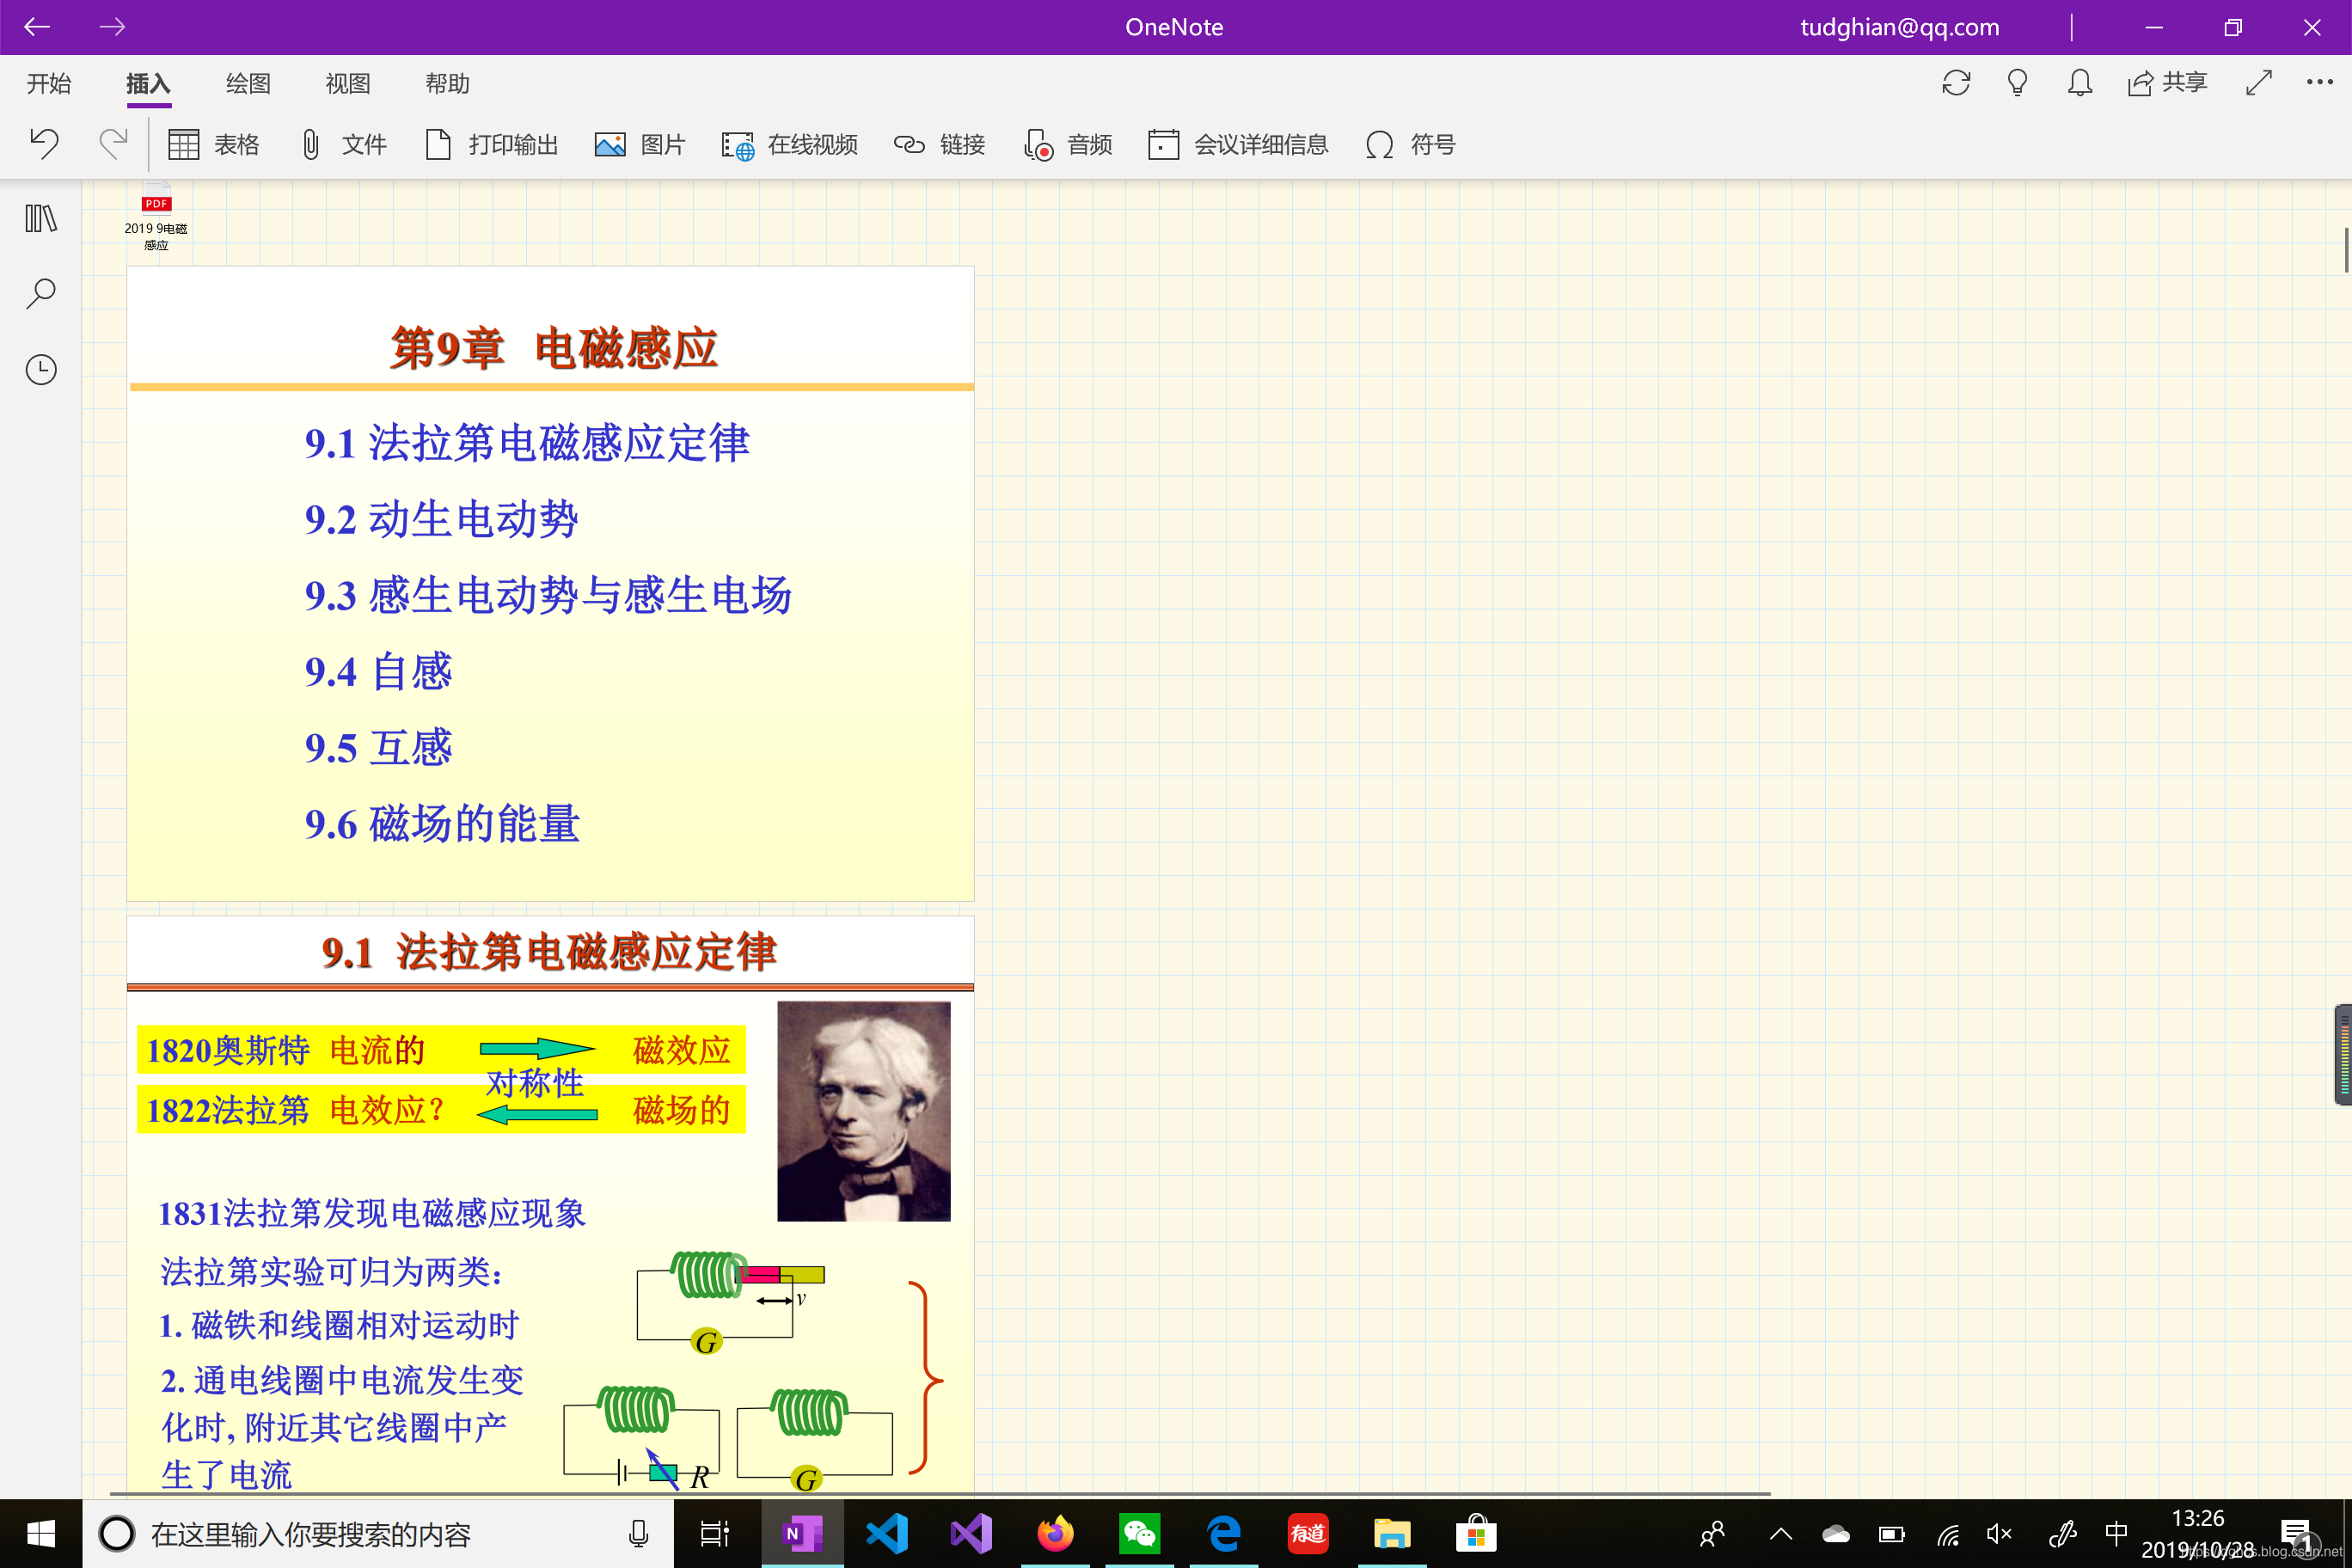Insert a table using the 表格 icon

coord(214,144)
